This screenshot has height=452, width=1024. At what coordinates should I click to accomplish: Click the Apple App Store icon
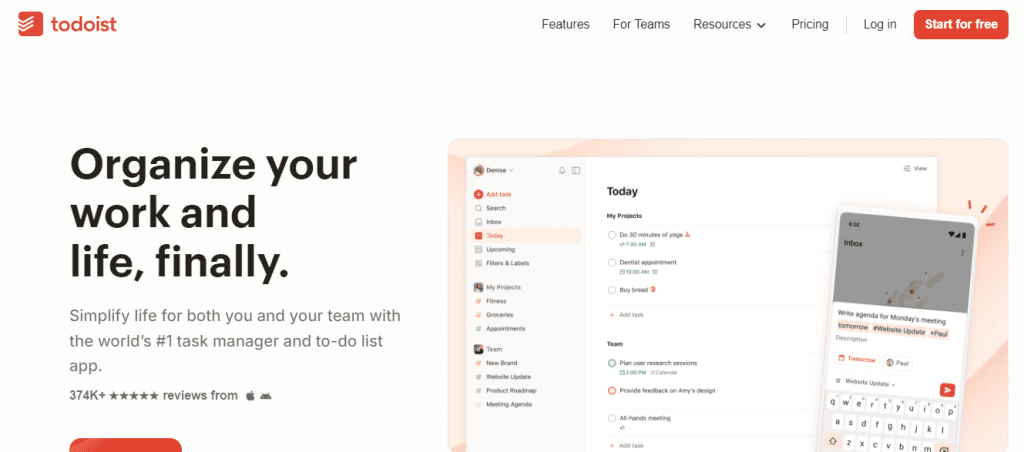pyautogui.click(x=250, y=395)
